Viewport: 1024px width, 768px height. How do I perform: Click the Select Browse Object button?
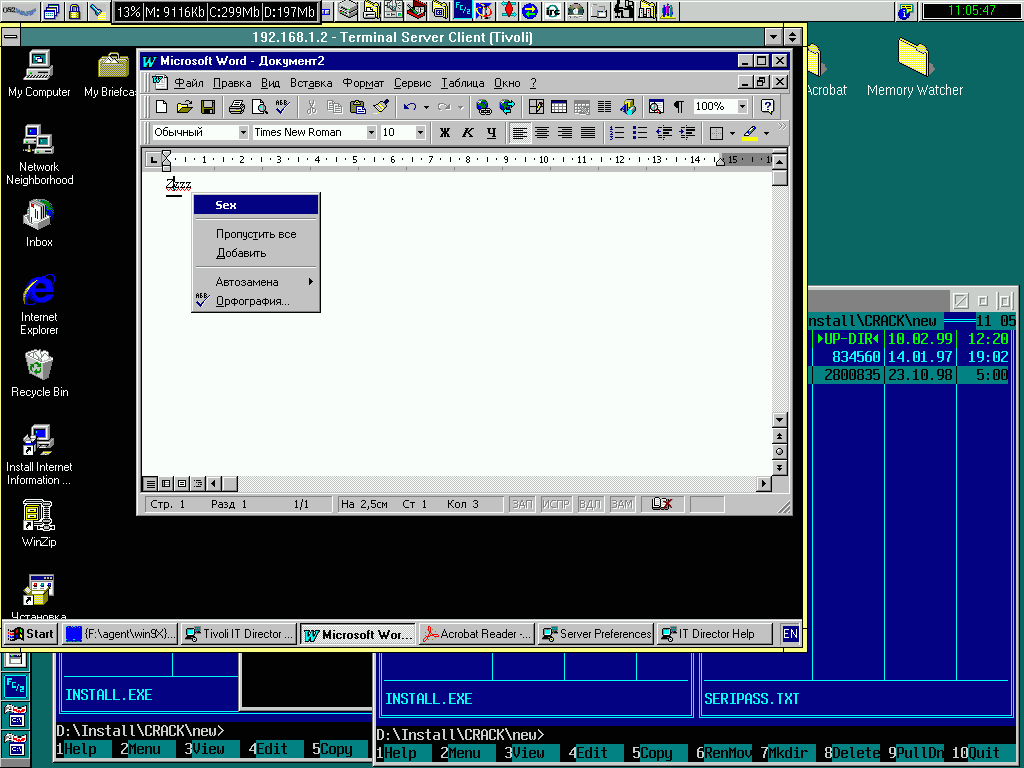[779, 451]
